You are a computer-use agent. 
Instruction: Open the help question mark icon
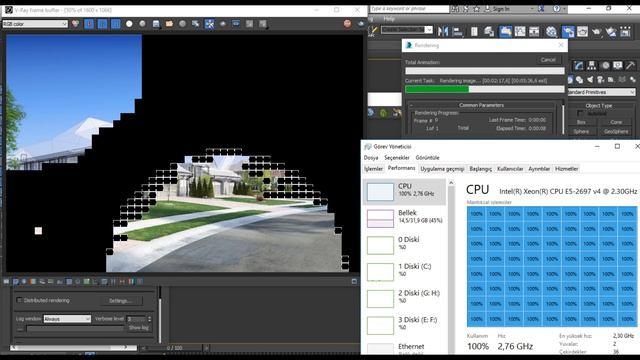coord(557,9)
